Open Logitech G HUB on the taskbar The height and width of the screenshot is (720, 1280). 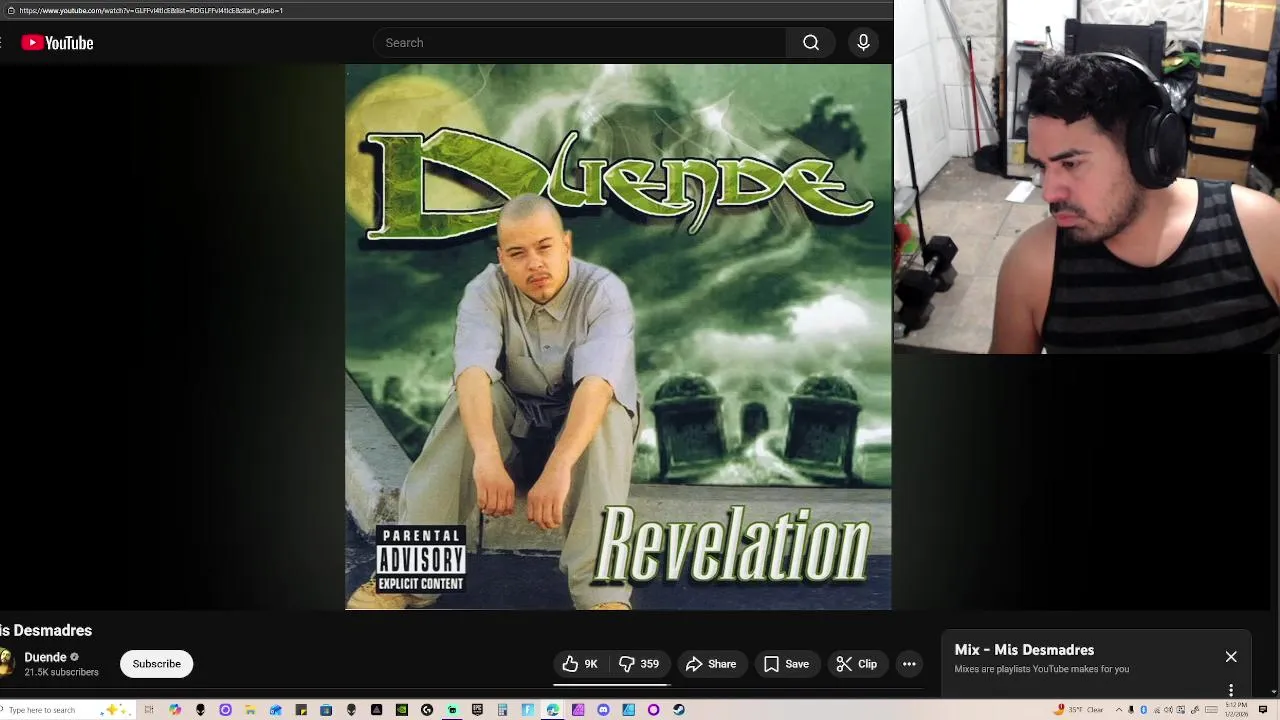(x=427, y=710)
